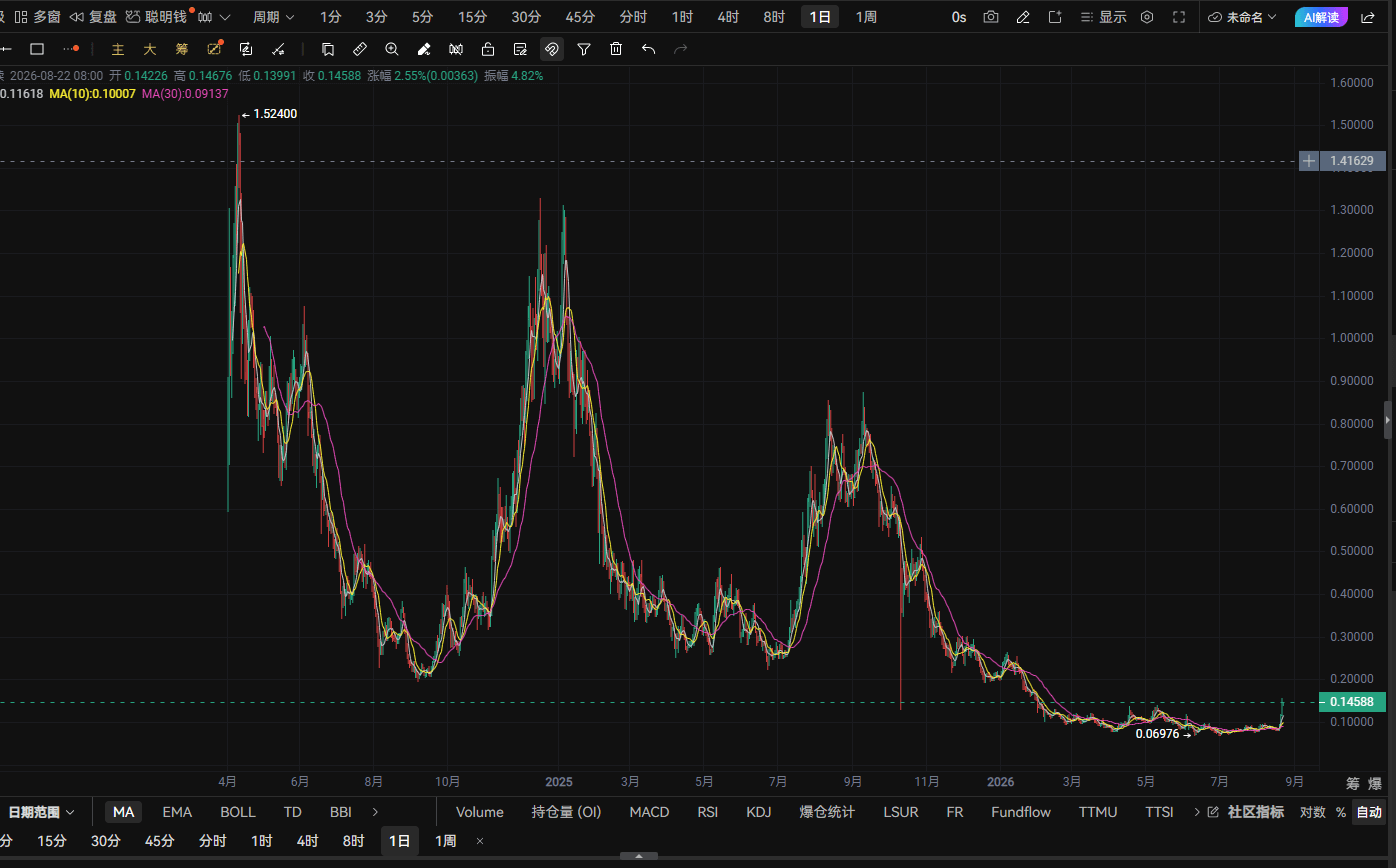
Task: Select the 15分 interval in top bar
Action: click(x=473, y=17)
